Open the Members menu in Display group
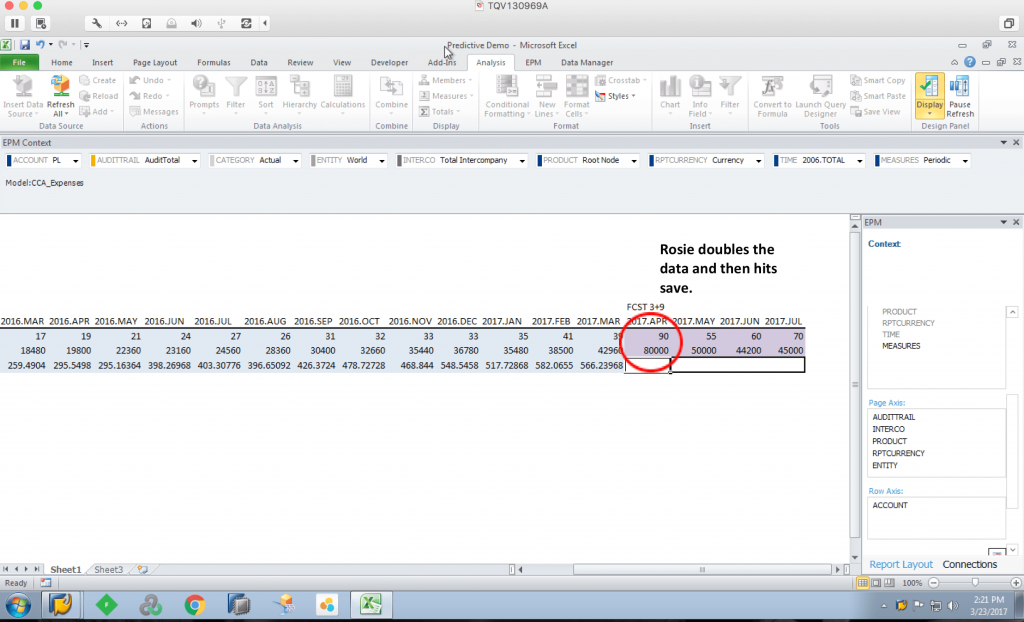 point(445,80)
